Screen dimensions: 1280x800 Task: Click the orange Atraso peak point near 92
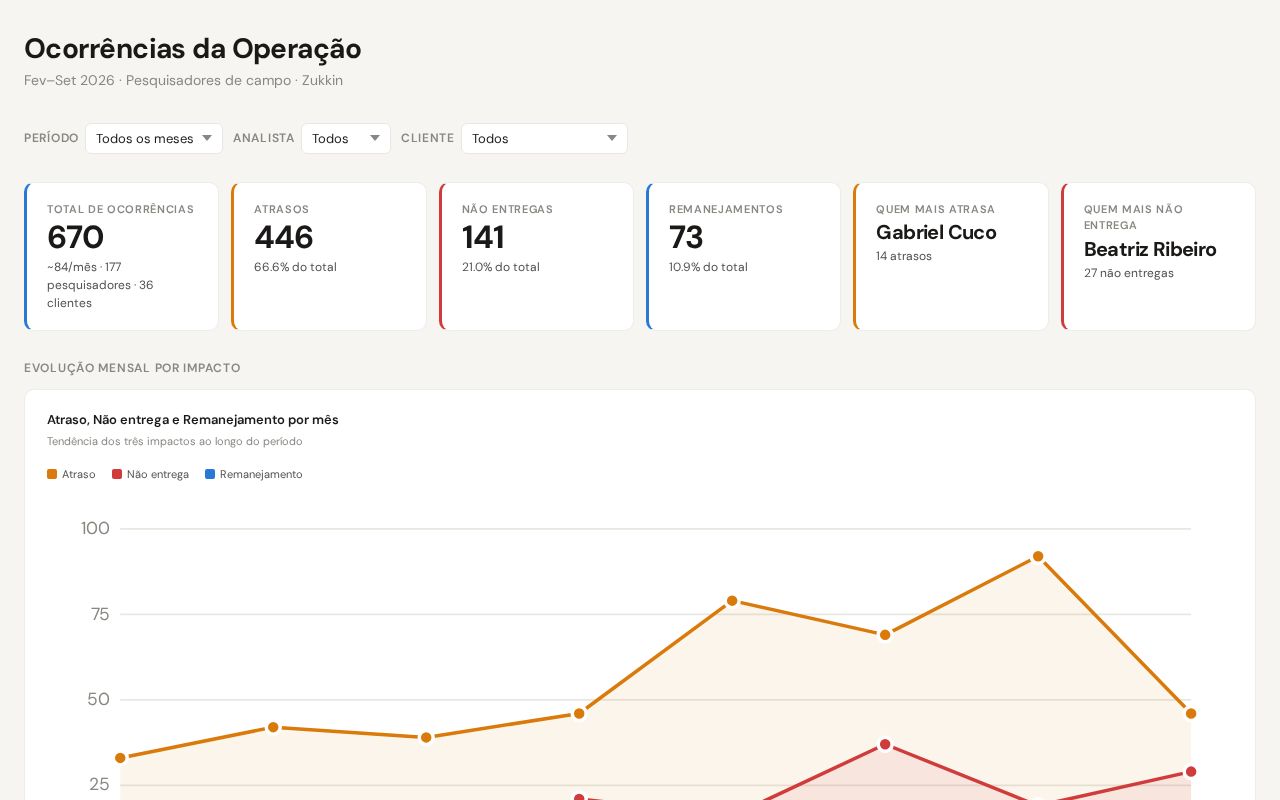[x=1038, y=556]
